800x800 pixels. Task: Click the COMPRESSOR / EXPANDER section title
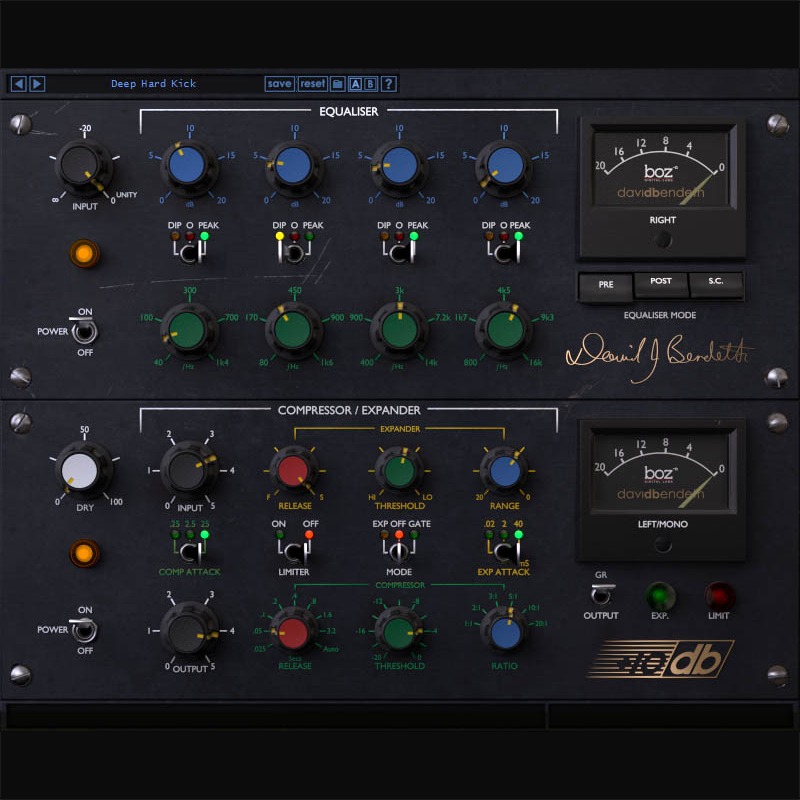pyautogui.click(x=349, y=410)
